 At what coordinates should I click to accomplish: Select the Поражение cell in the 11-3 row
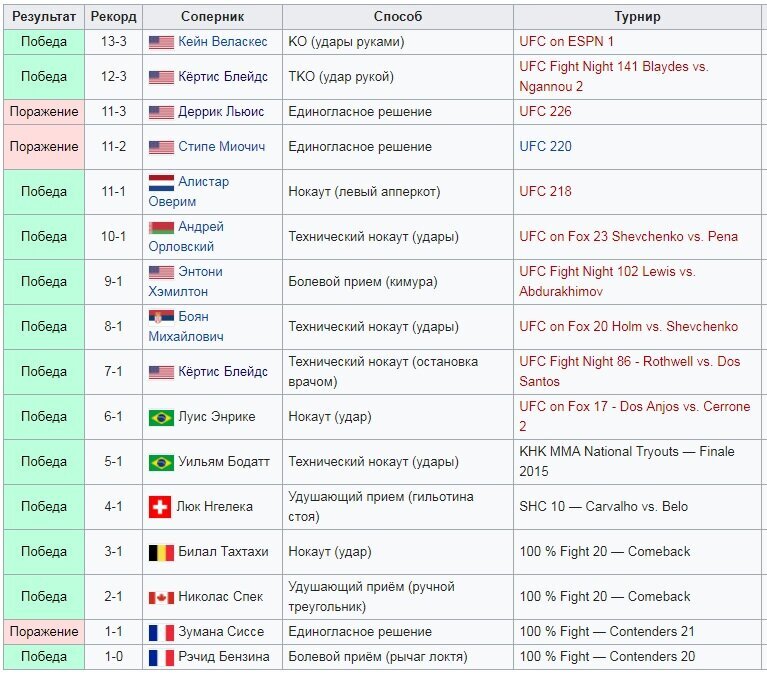[x=44, y=112]
